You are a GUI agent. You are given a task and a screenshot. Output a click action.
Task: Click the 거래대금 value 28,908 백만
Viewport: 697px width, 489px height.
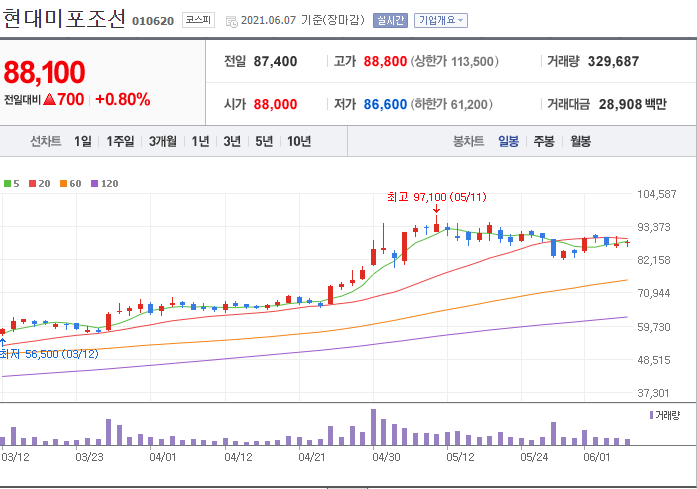633,104
